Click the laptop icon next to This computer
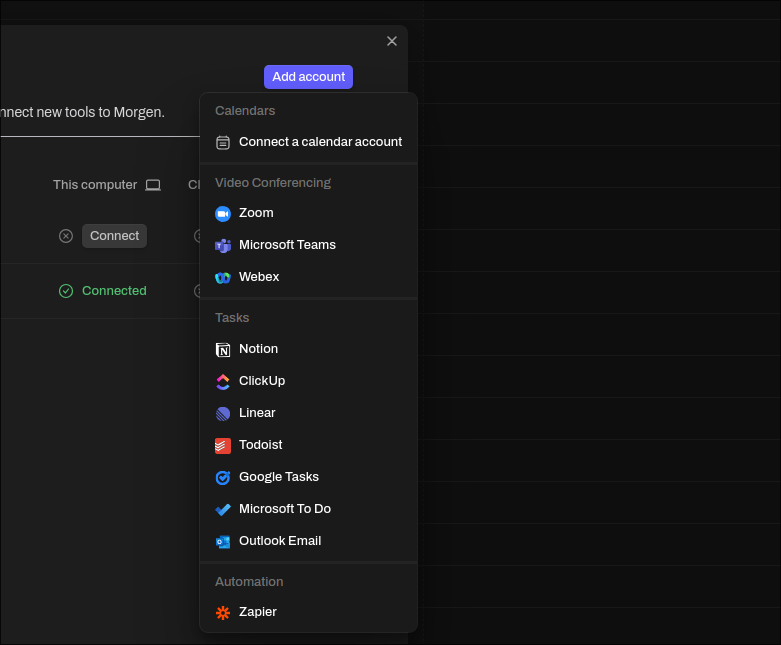 click(x=153, y=185)
